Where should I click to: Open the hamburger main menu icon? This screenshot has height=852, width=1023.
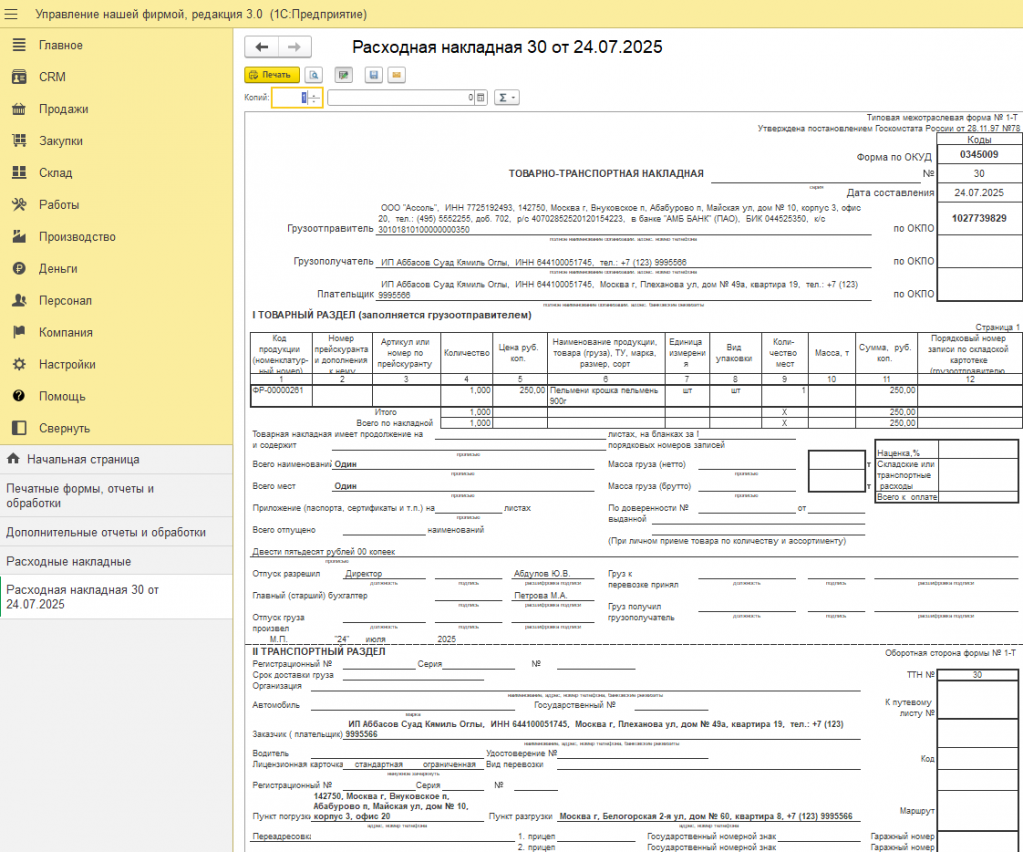click(x=11, y=14)
